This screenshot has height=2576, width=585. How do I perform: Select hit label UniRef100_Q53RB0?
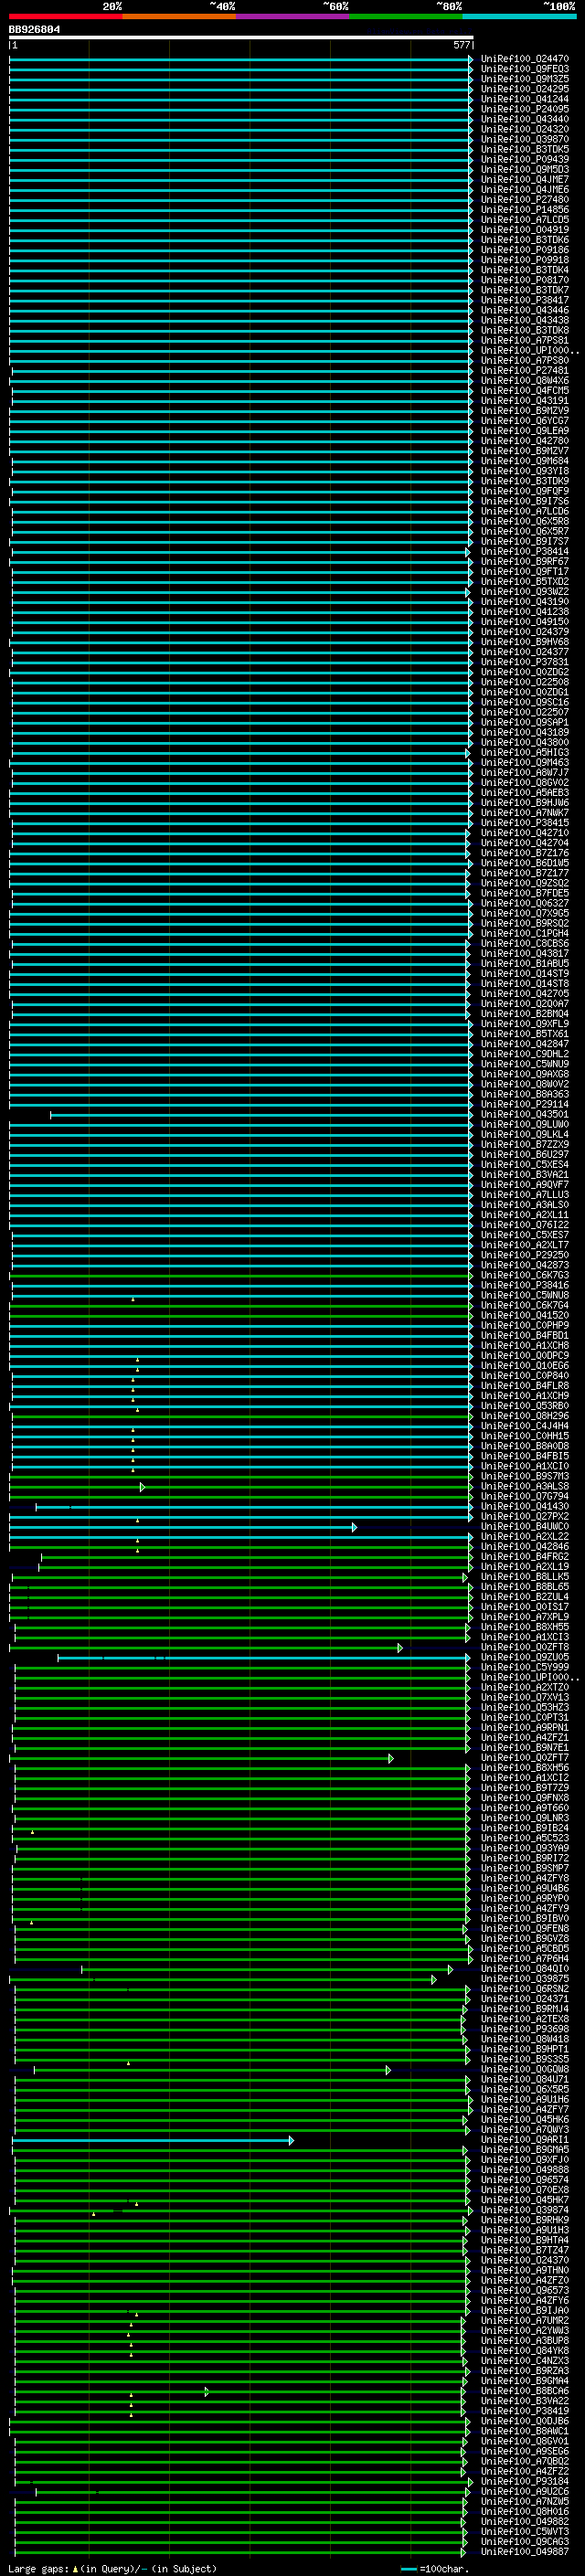(524, 1406)
